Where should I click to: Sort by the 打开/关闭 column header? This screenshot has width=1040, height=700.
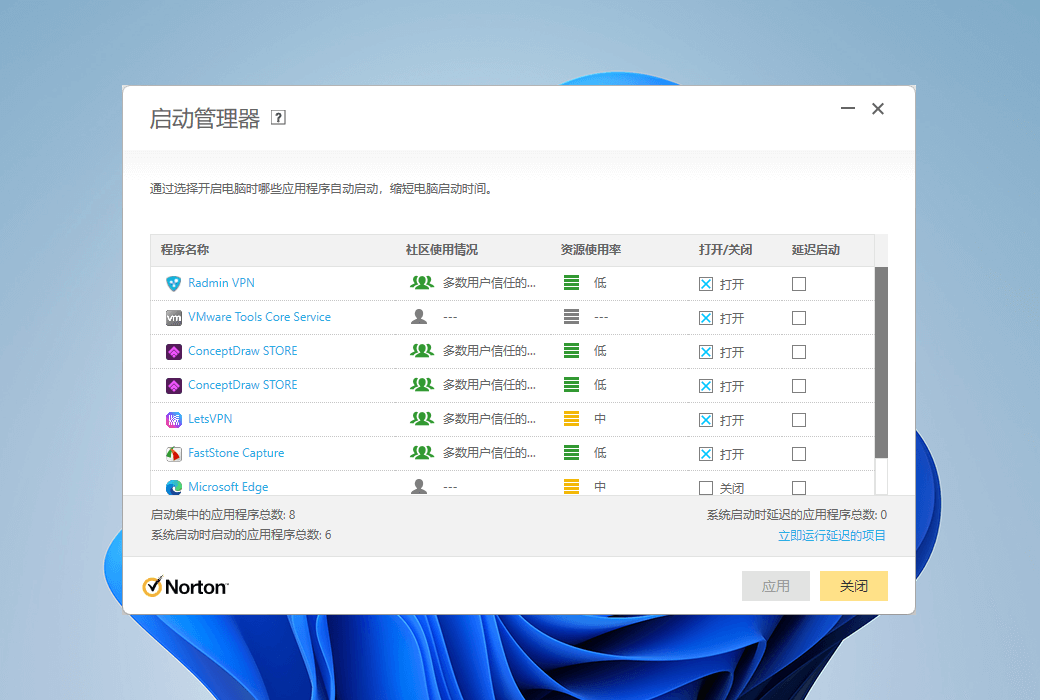point(725,250)
